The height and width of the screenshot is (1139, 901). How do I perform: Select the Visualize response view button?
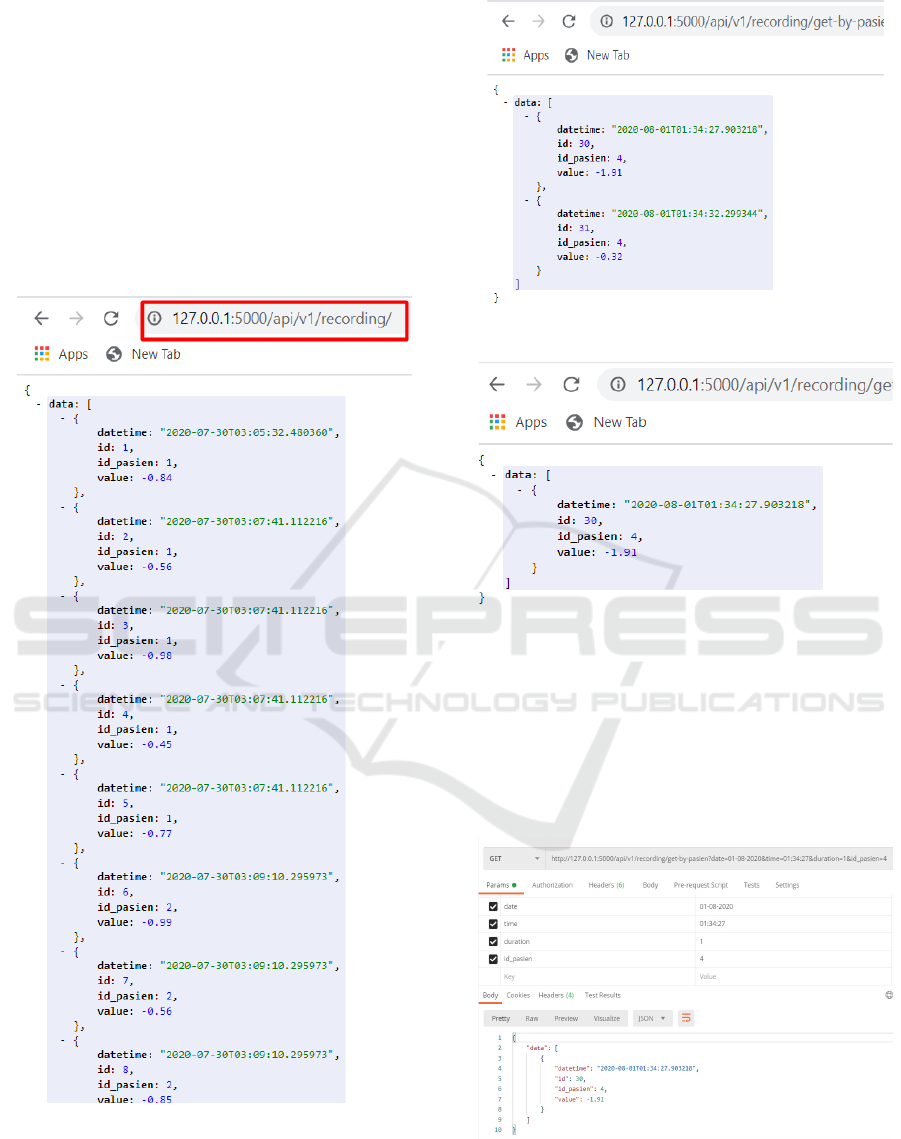606,1018
